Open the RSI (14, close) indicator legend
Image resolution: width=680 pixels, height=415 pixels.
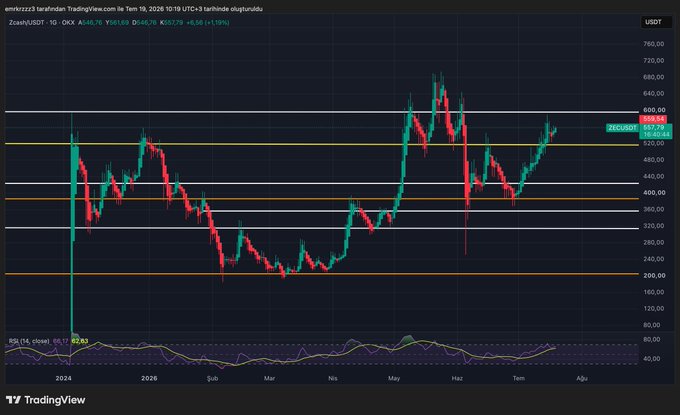coord(29,341)
